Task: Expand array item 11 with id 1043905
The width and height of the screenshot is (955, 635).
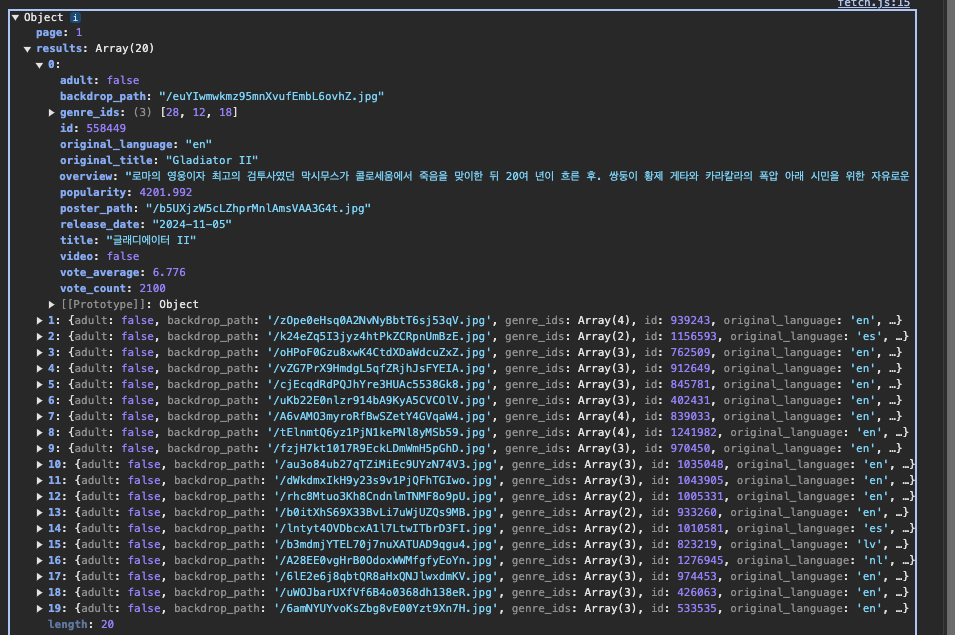Action: coord(40,480)
